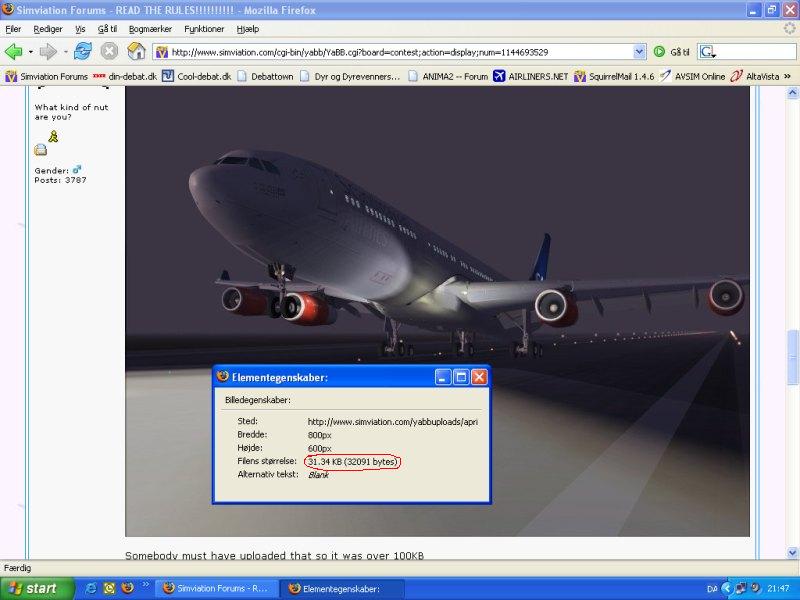This screenshot has height=600, width=800.
Task: Open SquirrelMail 1.4.6 bookmark
Action: click(x=614, y=77)
